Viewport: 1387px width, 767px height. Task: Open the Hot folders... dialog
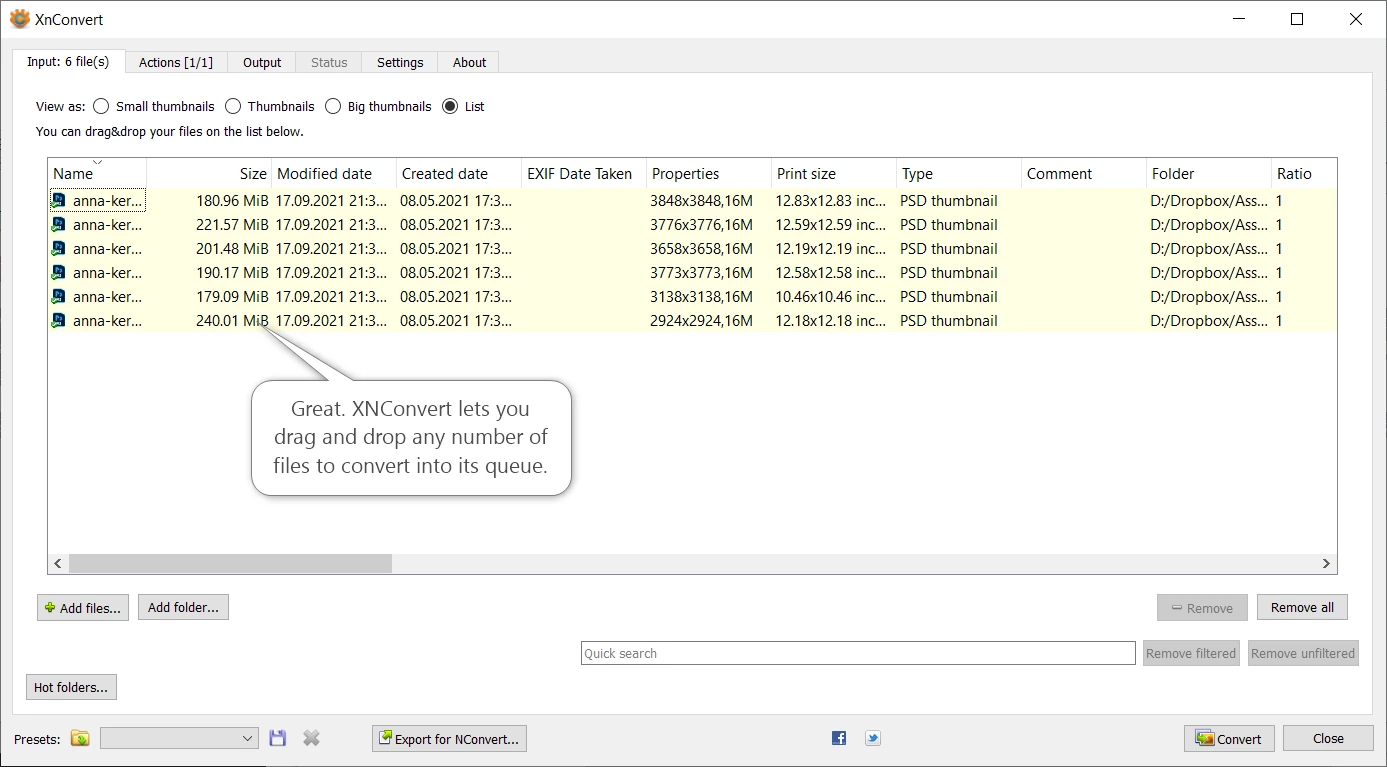tap(71, 687)
